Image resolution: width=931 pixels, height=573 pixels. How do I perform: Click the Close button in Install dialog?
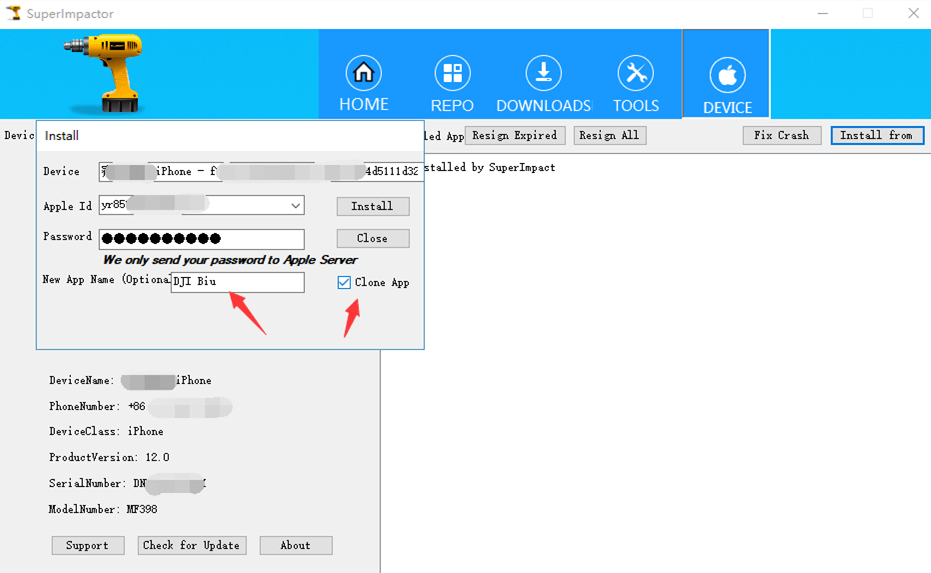[373, 238]
